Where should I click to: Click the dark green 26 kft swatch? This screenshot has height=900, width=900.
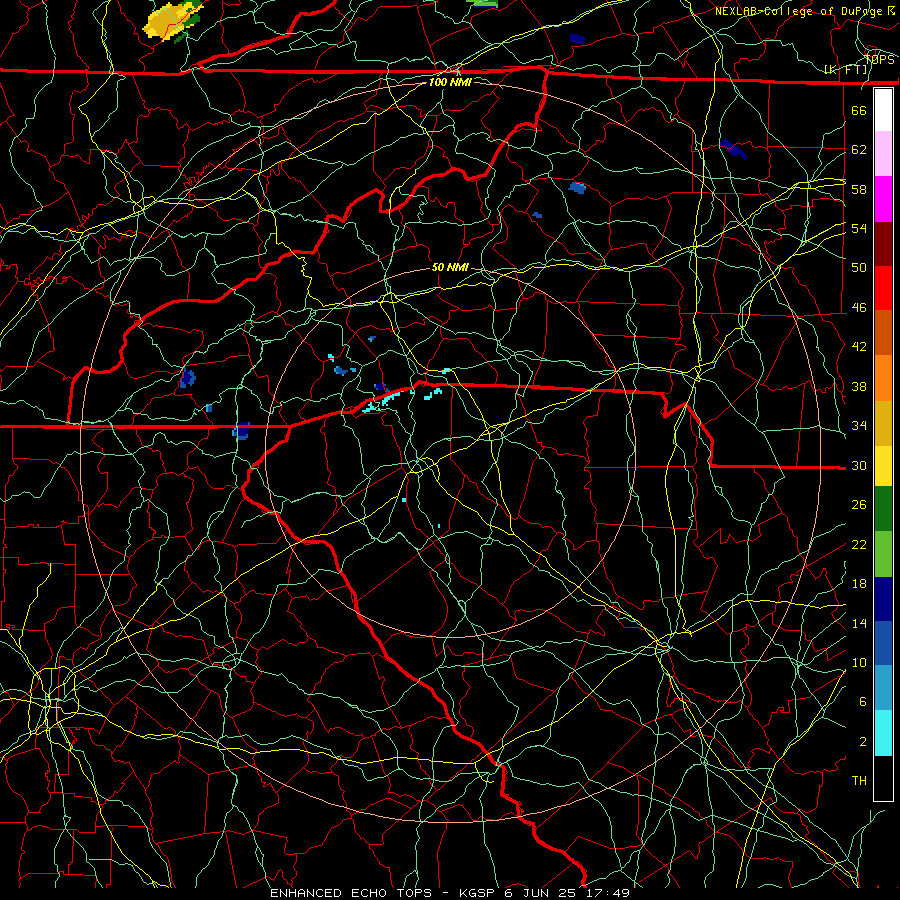[x=883, y=509]
